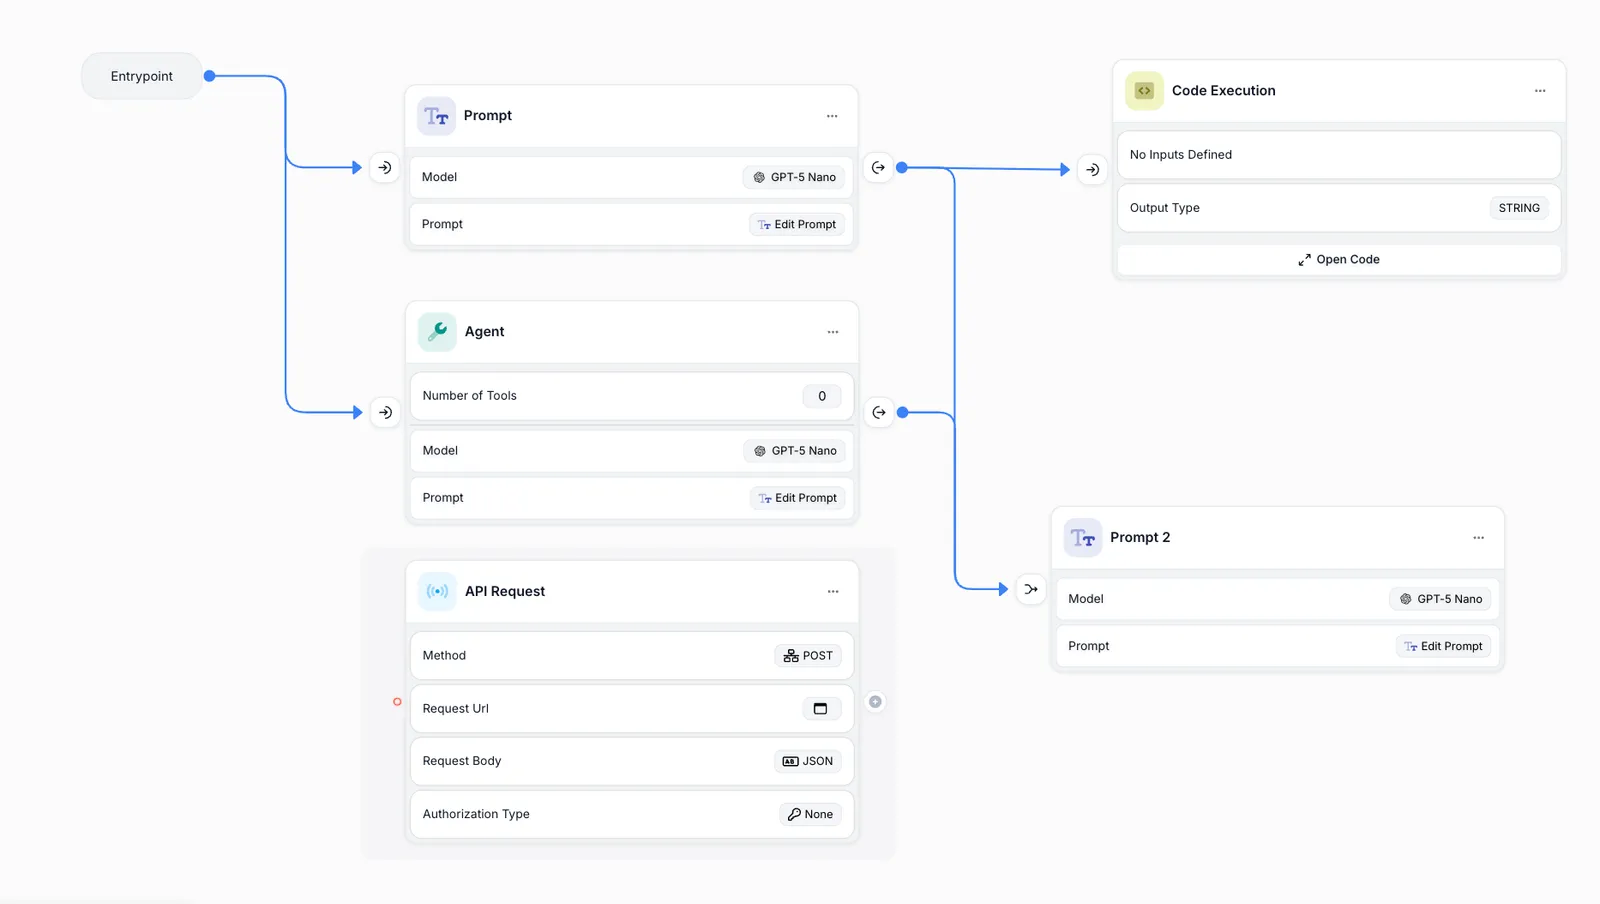Click the Agent node wrench icon

pyautogui.click(x=437, y=332)
